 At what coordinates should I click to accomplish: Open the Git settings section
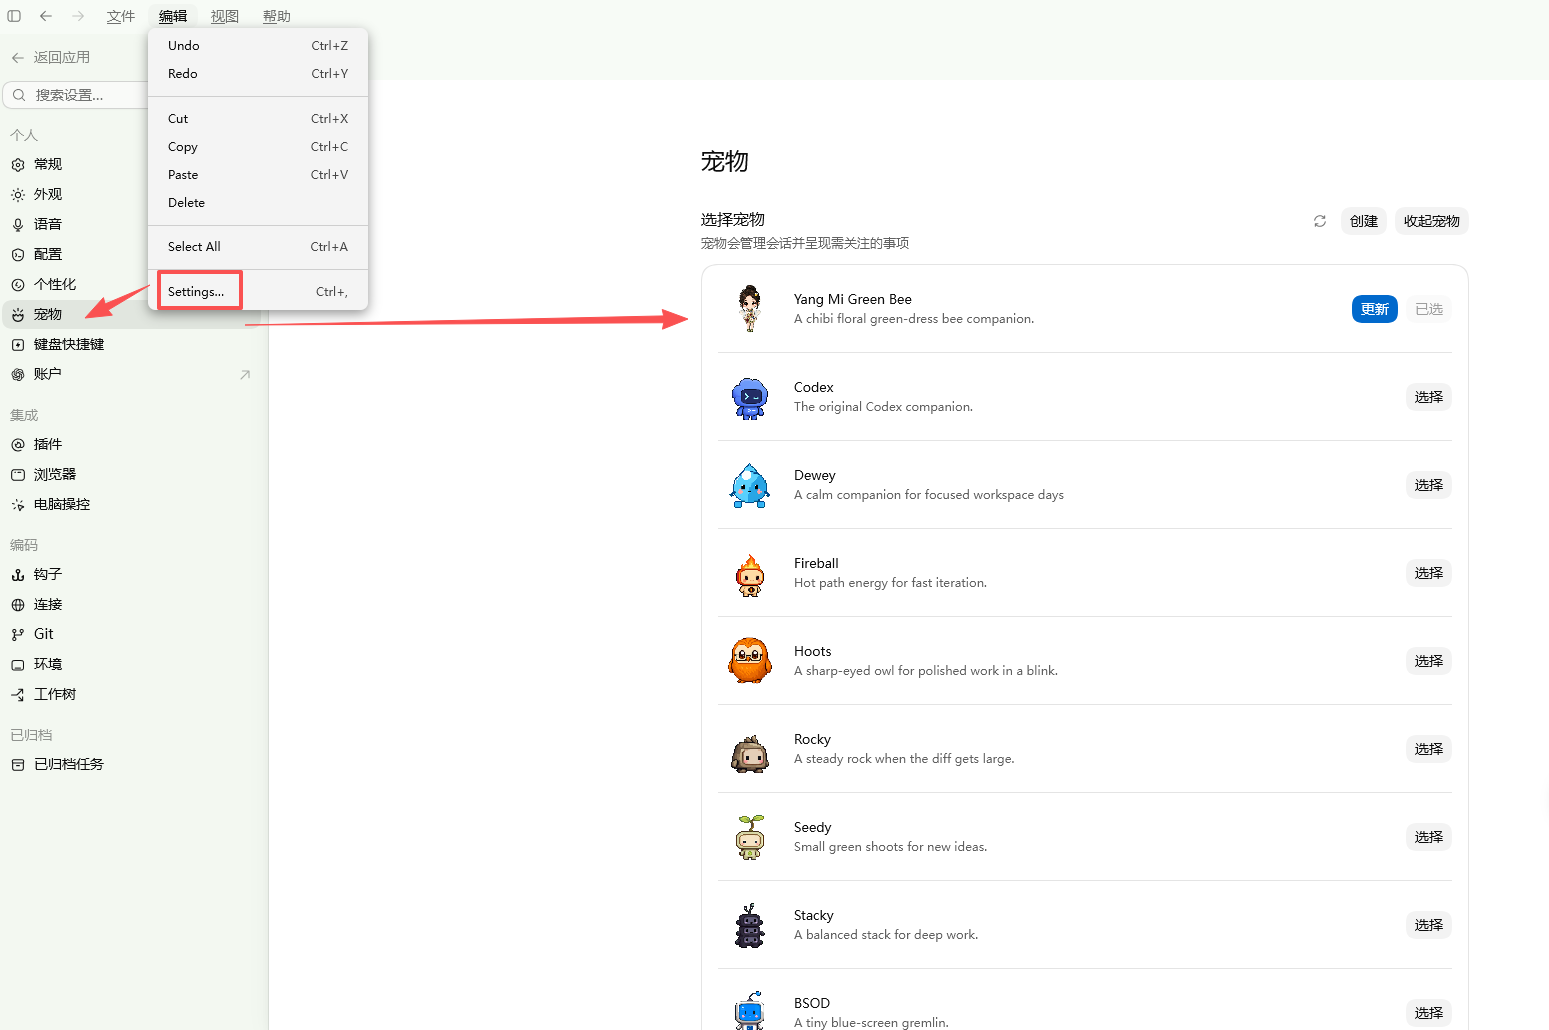coord(132,634)
